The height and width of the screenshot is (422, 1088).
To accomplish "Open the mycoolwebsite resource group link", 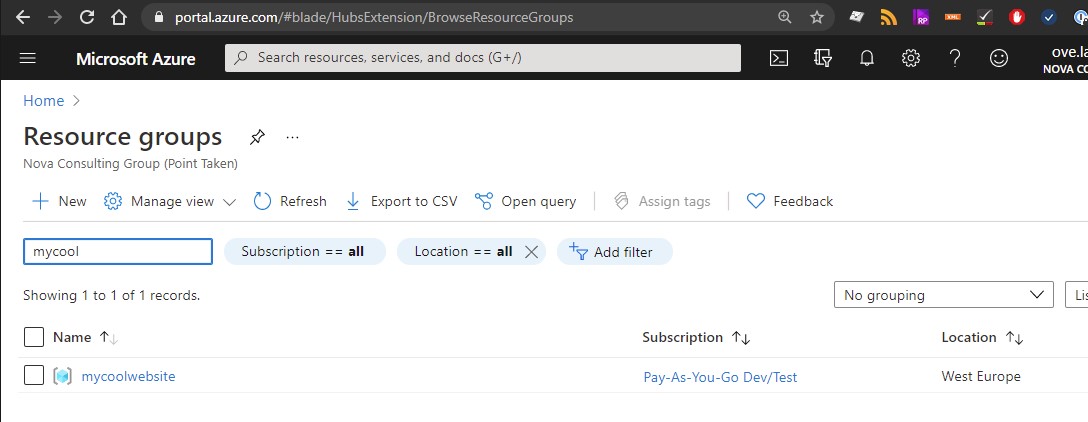I will point(128,376).
